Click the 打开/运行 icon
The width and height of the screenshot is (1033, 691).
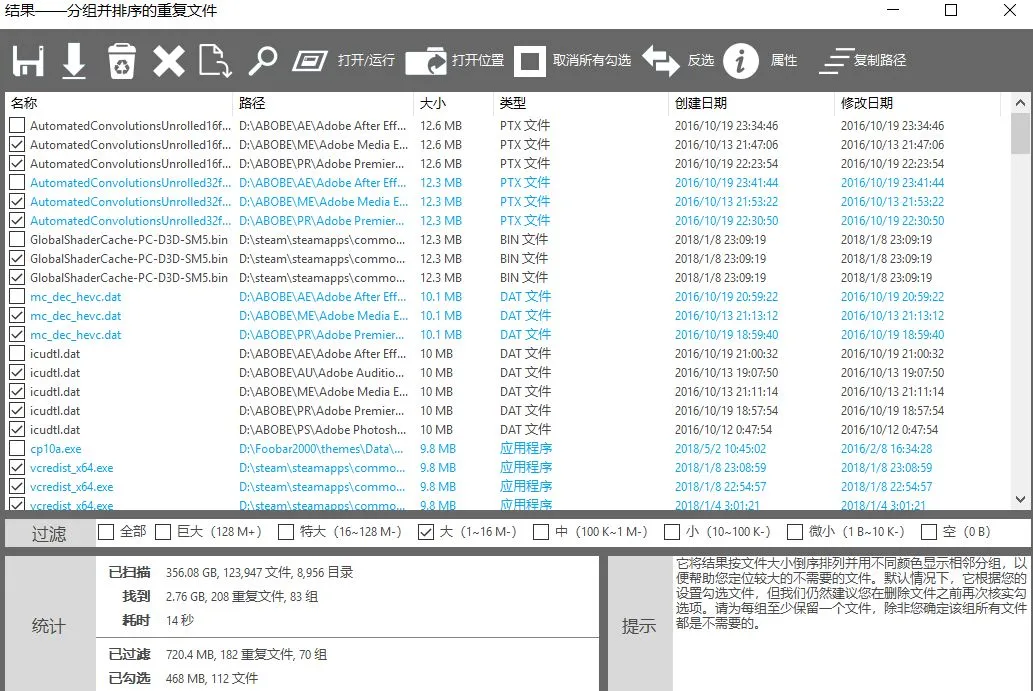click(x=310, y=61)
